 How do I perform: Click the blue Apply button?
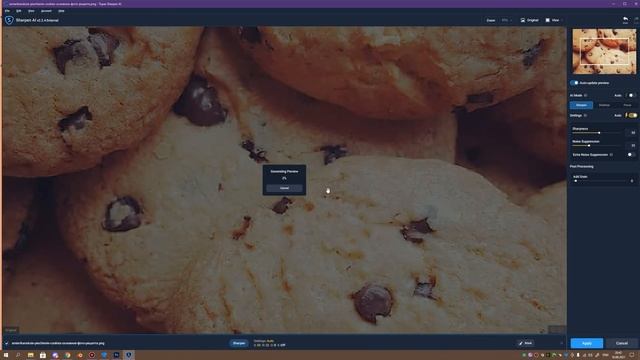point(587,343)
